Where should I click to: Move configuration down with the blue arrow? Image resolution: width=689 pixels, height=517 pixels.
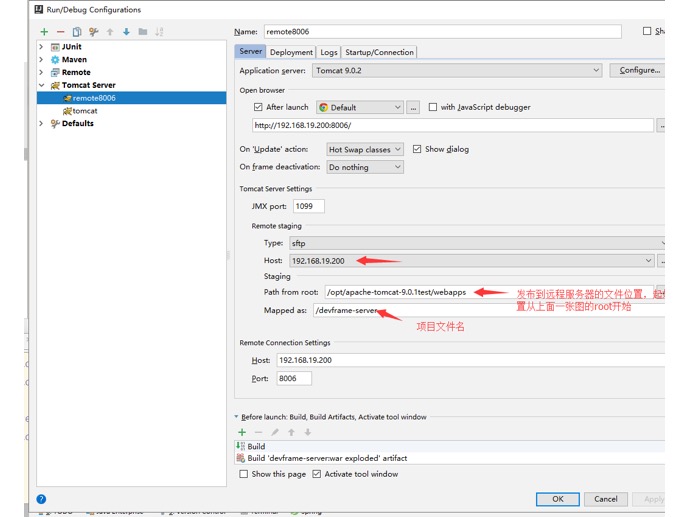(127, 32)
